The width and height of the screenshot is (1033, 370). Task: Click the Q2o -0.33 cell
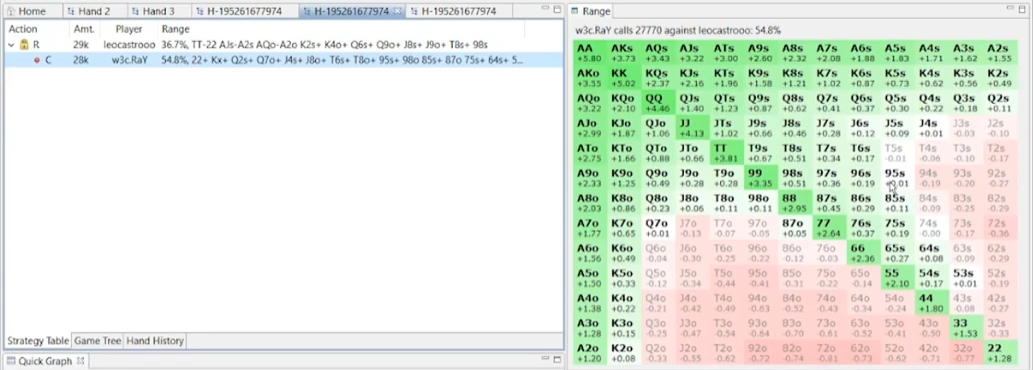click(x=658, y=353)
